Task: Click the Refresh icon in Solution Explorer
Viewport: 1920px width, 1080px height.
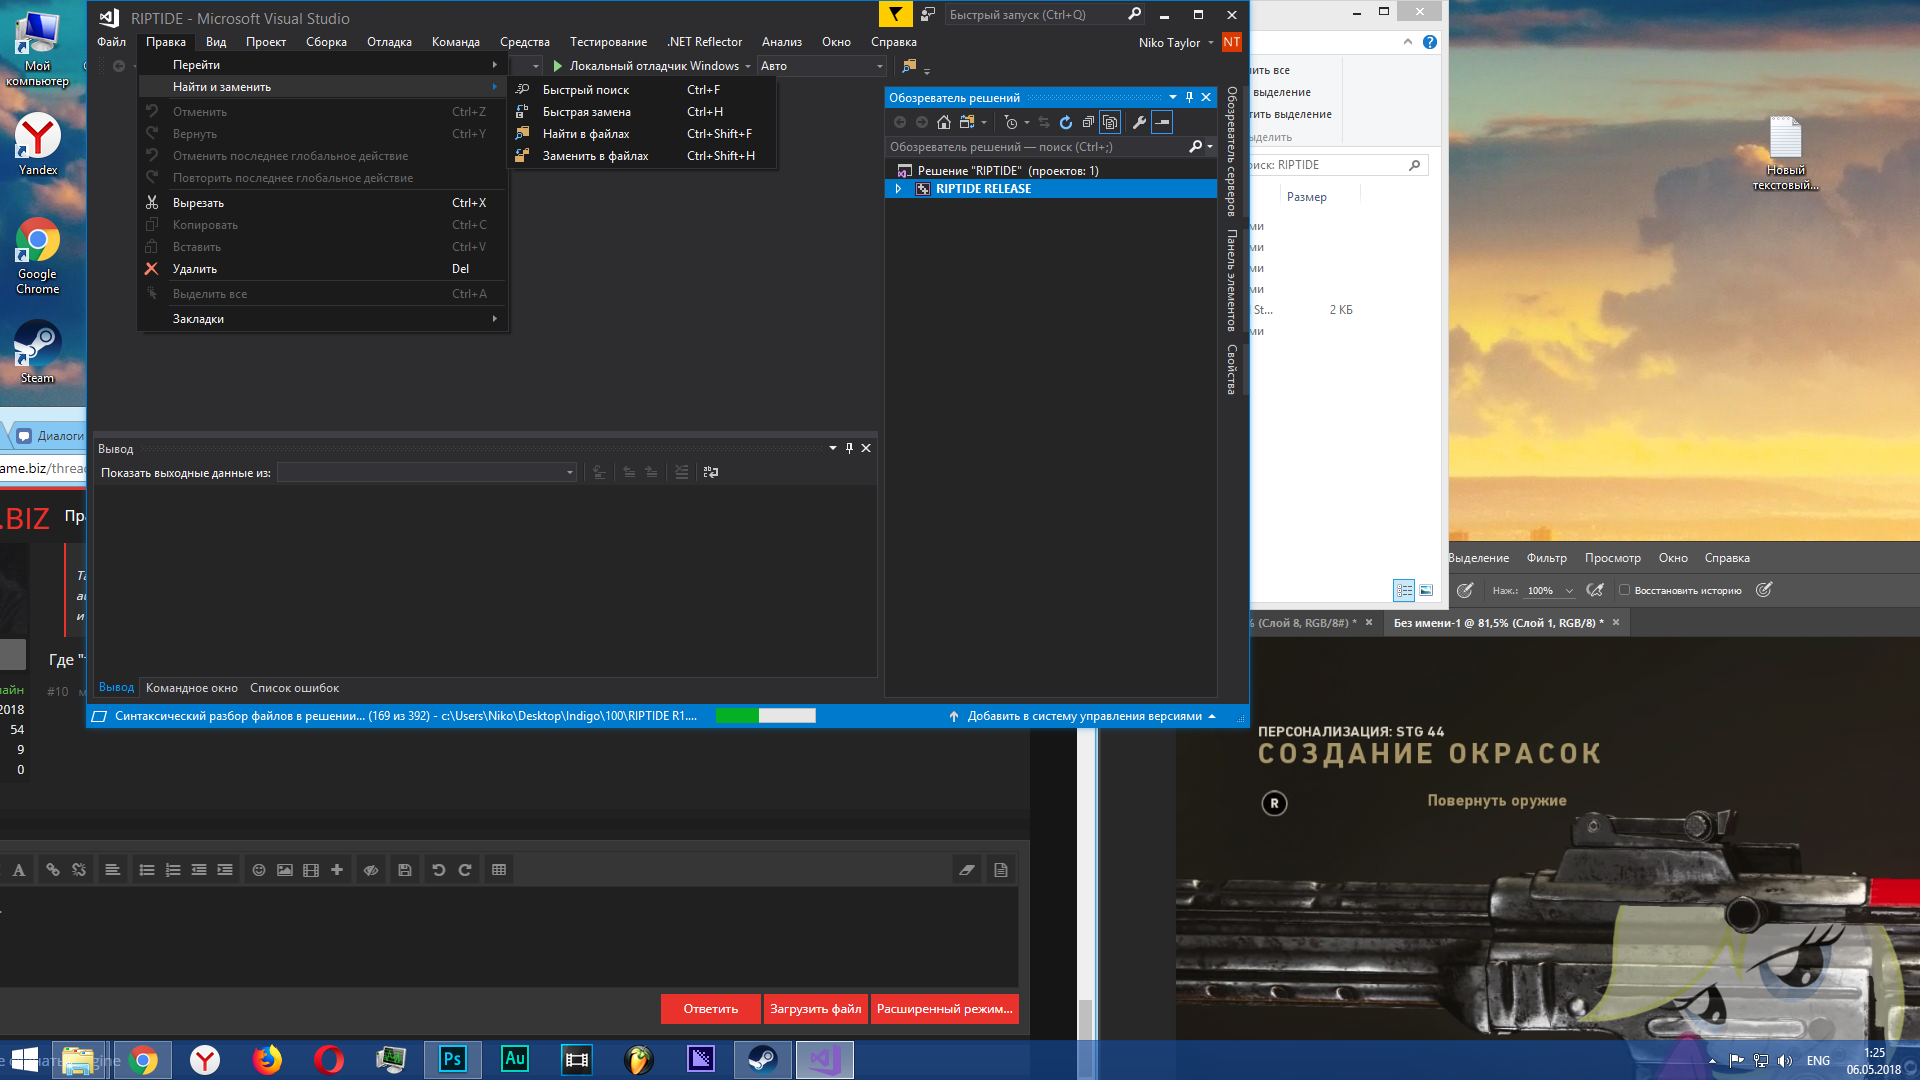Action: click(x=1066, y=122)
